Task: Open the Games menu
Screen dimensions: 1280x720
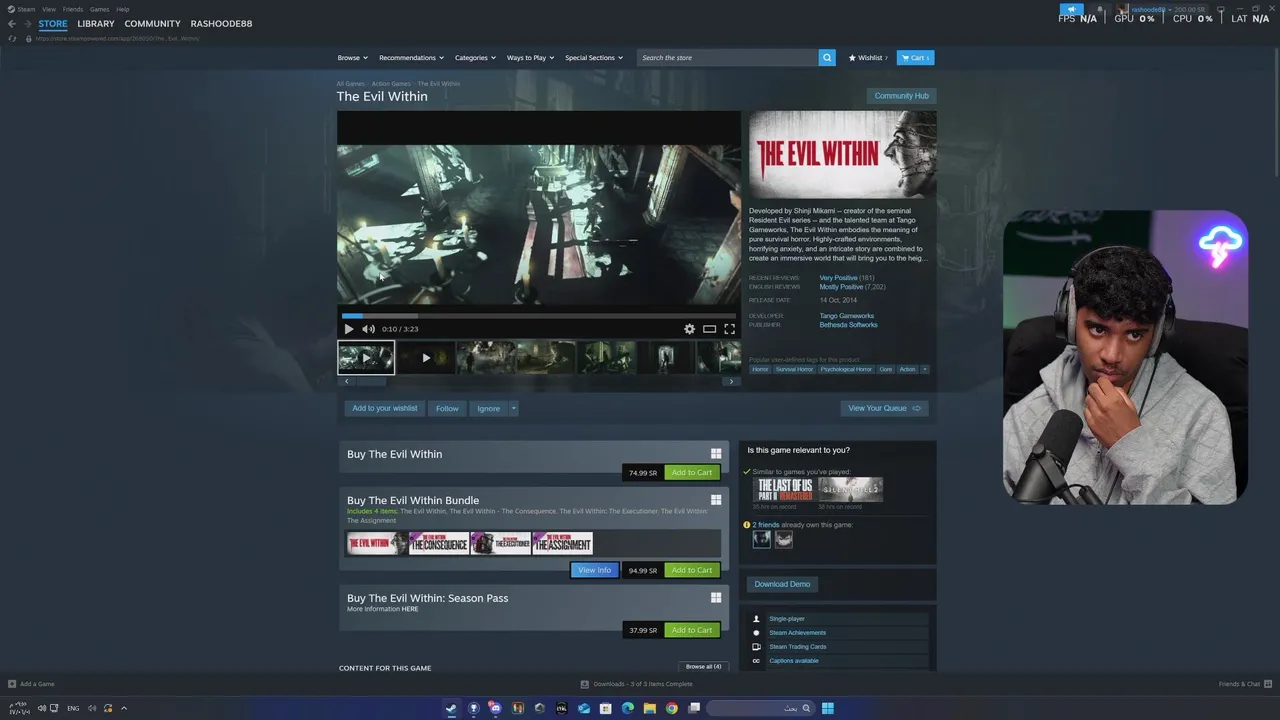Action: point(99,9)
